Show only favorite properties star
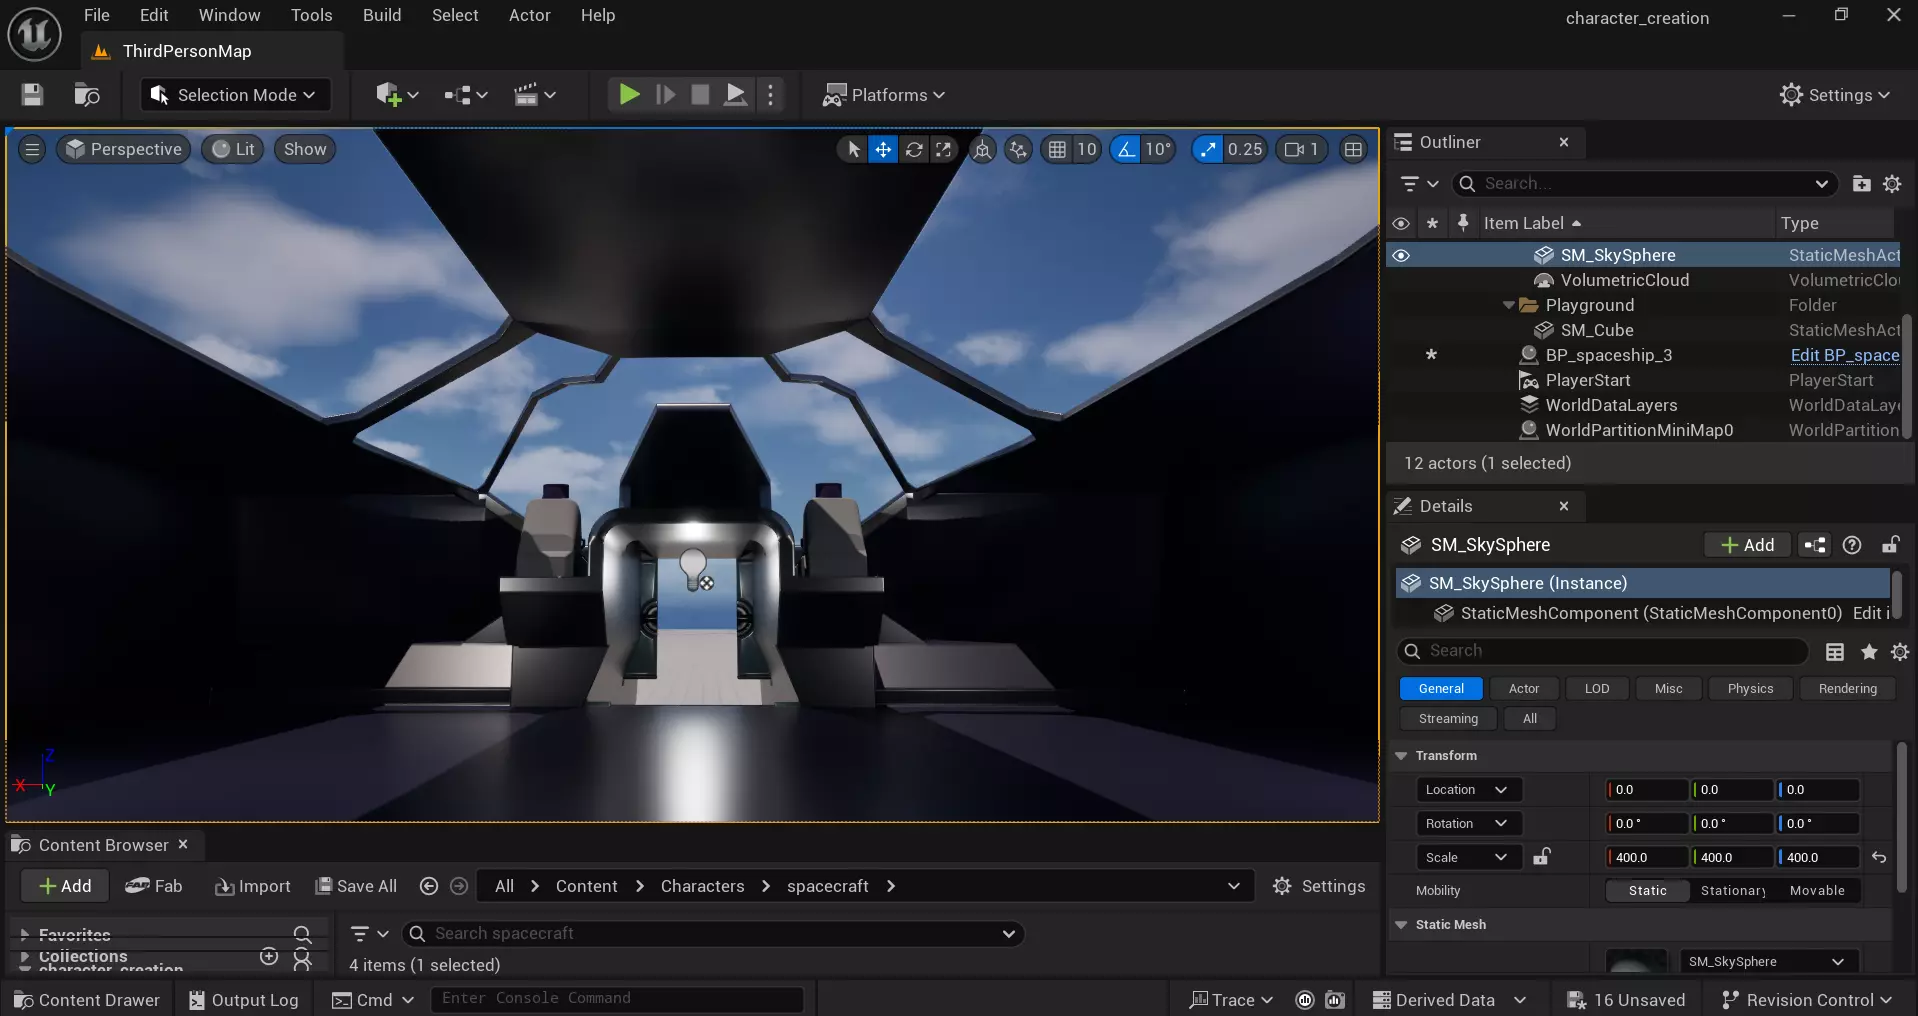 click(1868, 652)
